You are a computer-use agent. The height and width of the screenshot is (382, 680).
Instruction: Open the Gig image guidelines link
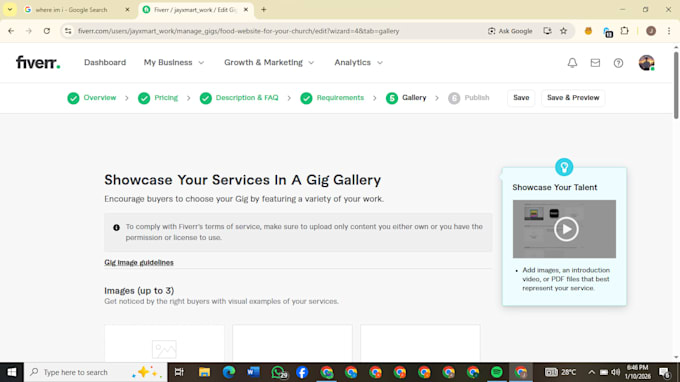tap(139, 262)
